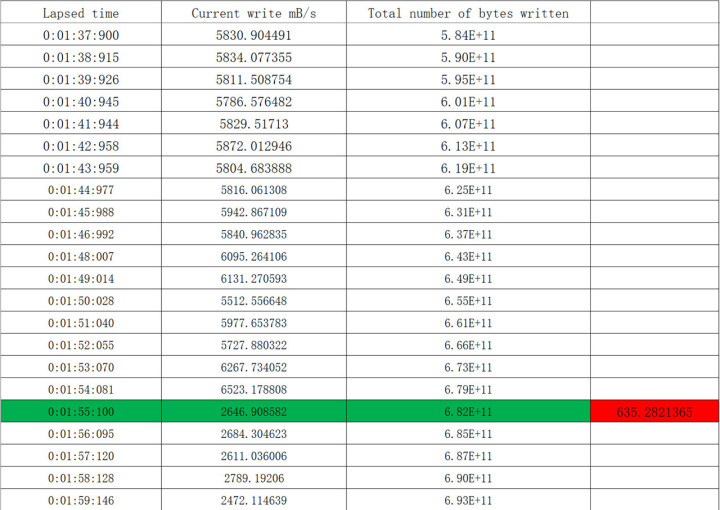The height and width of the screenshot is (510, 720).
Task: Select green highlighted time cell 0:01:55:100
Action: [x=81, y=411]
